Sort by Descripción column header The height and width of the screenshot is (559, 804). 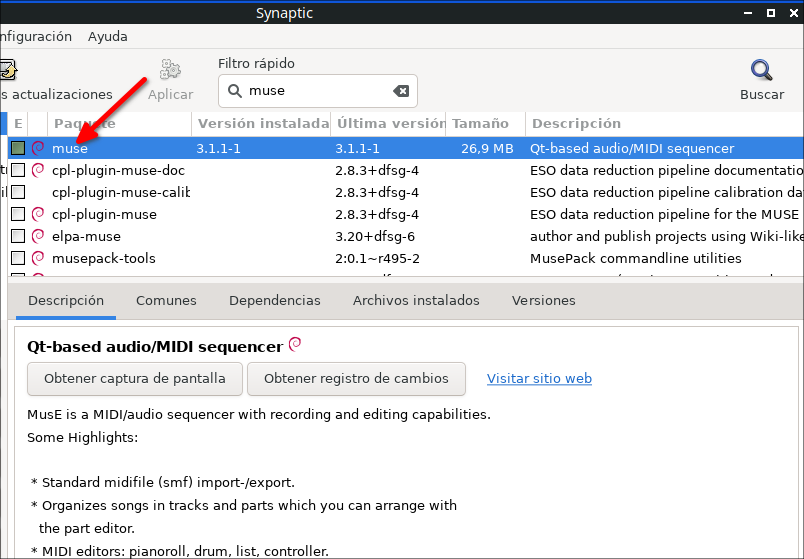coord(665,124)
